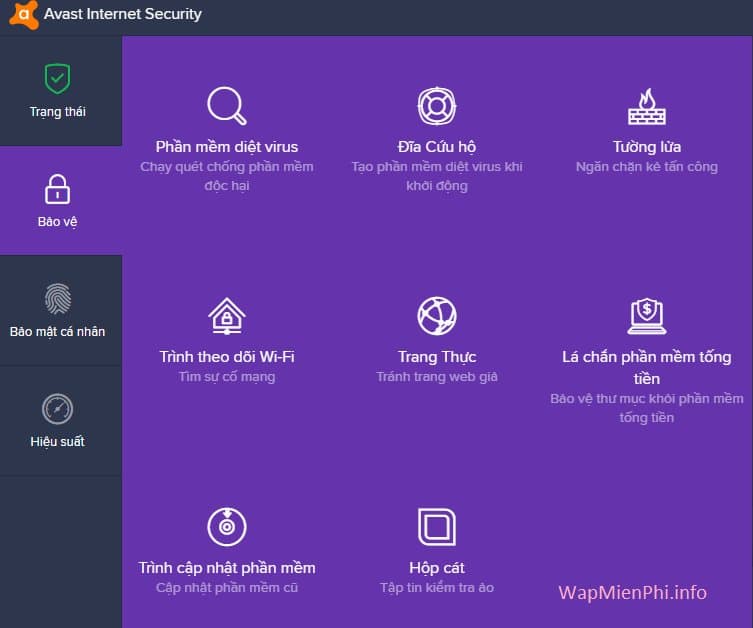This screenshot has height=628, width=753.
Task: Click 'Chạy quét chống phần mềm độc hại' text
Action: coord(227,176)
